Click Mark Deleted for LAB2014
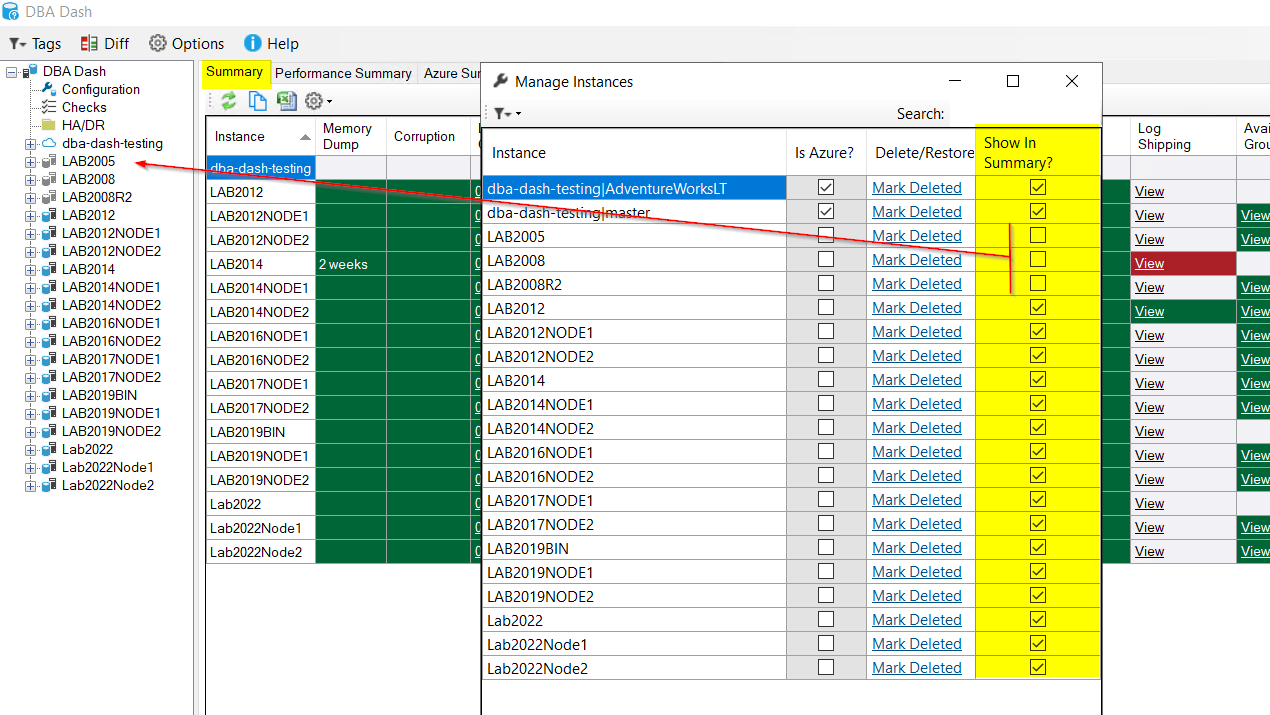This screenshot has width=1270, height=715. coord(916,379)
